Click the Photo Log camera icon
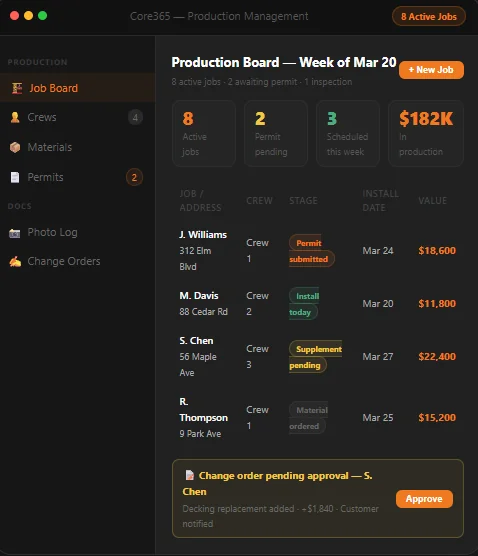This screenshot has width=478, height=556. pyautogui.click(x=15, y=233)
